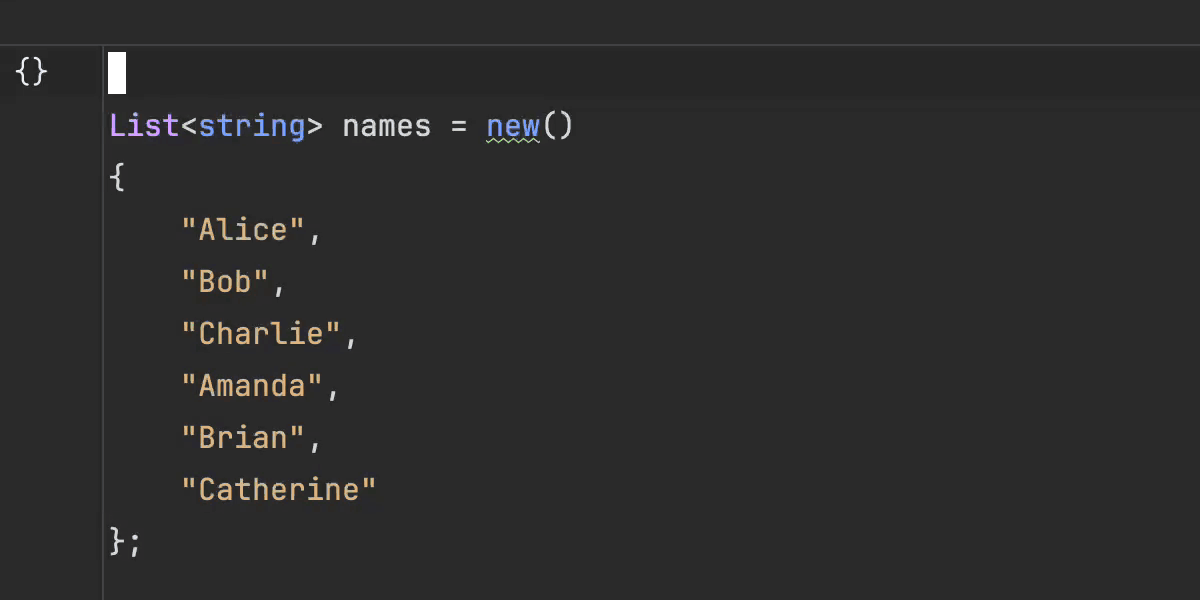Click the "Bob" string literal
Screen dimensions: 1200x600
tap(224, 282)
